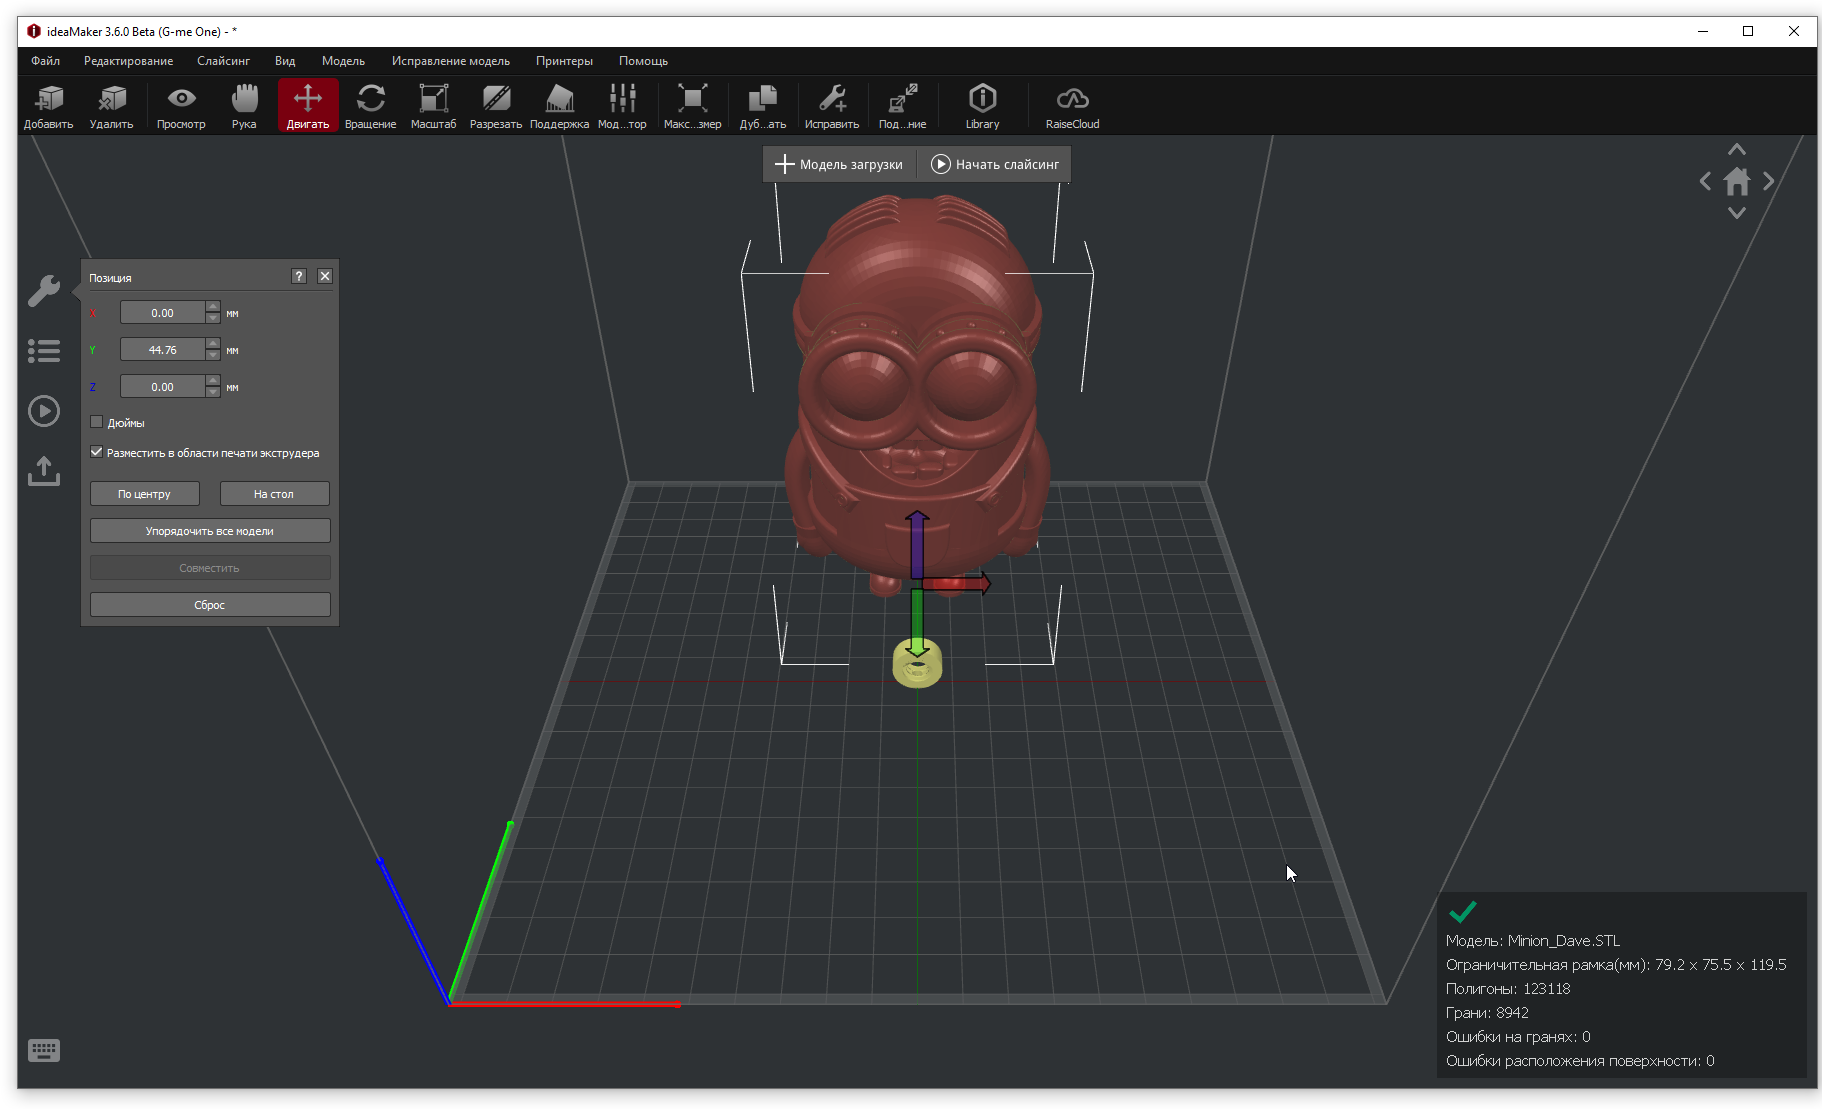The image size is (1822, 1109).
Task: Select the Просмотр (View) eye tool
Action: [181, 106]
